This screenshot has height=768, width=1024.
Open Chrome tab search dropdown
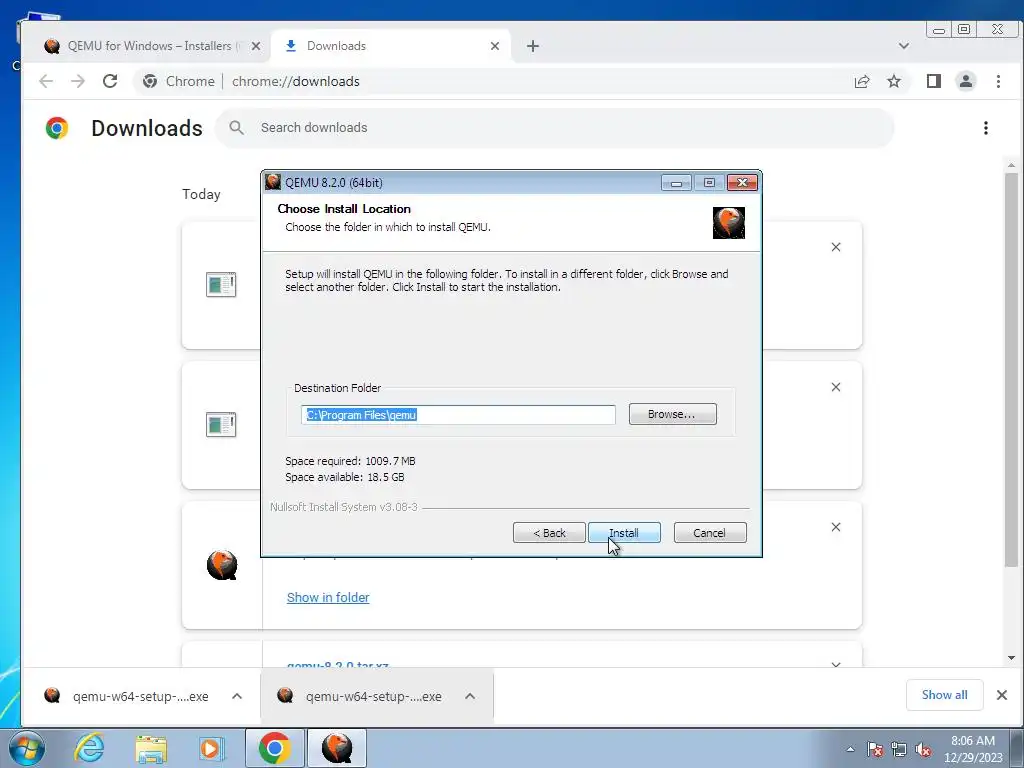click(x=904, y=46)
